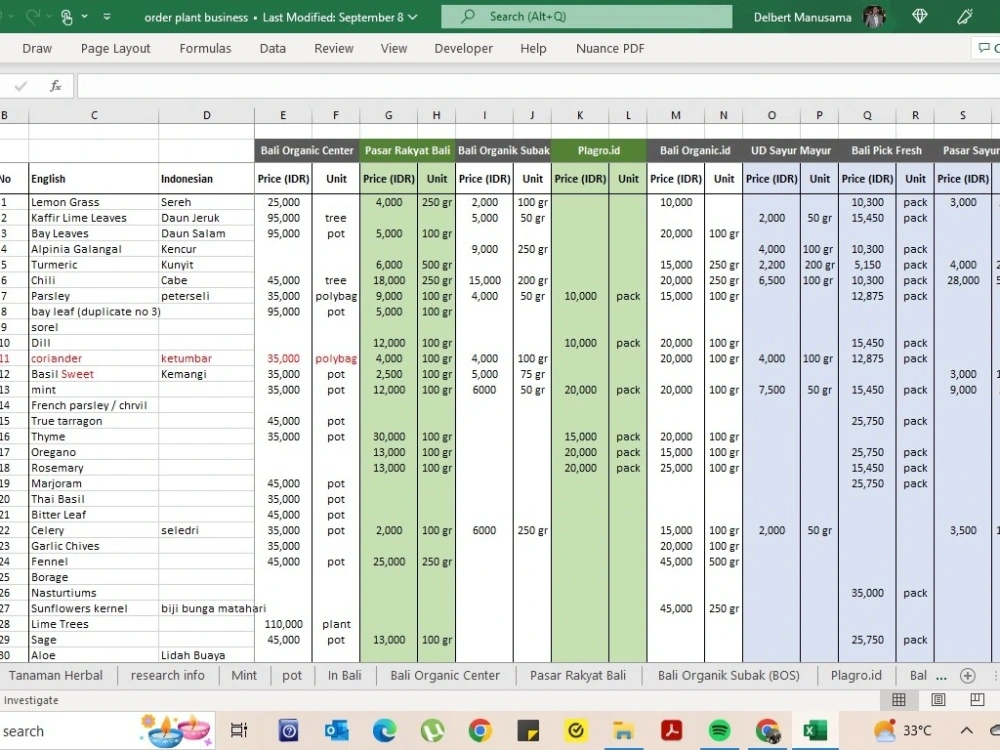Click the Bali Pick Fresh header cell

point(886,151)
